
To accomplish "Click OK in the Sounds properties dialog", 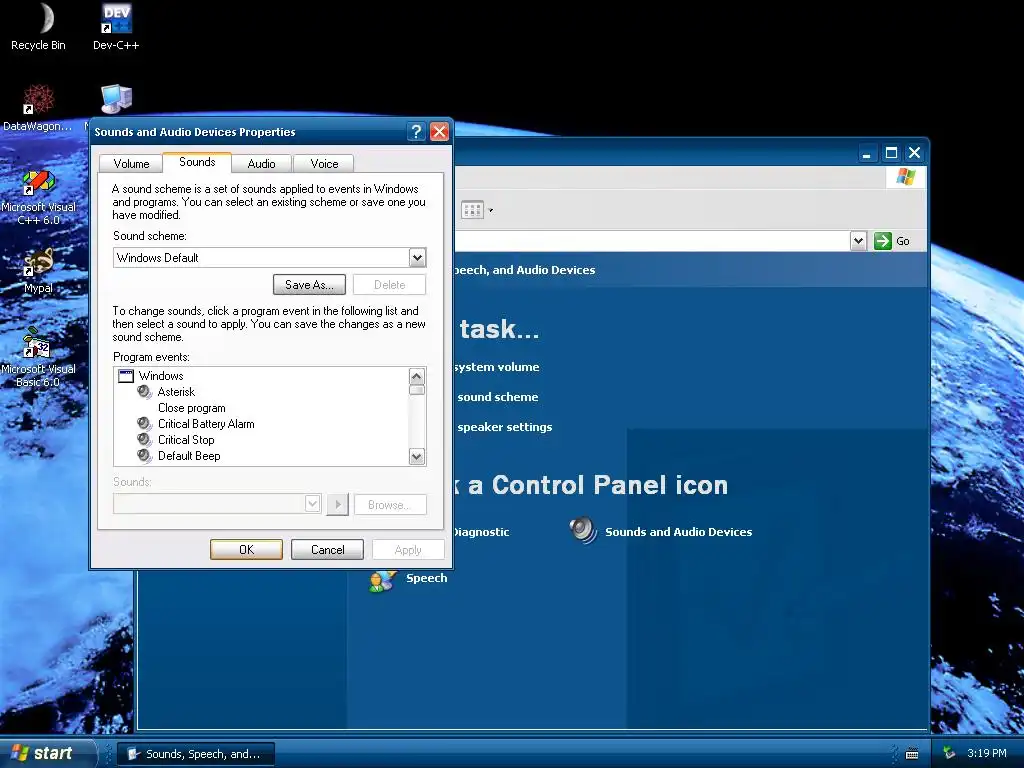I will (246, 550).
